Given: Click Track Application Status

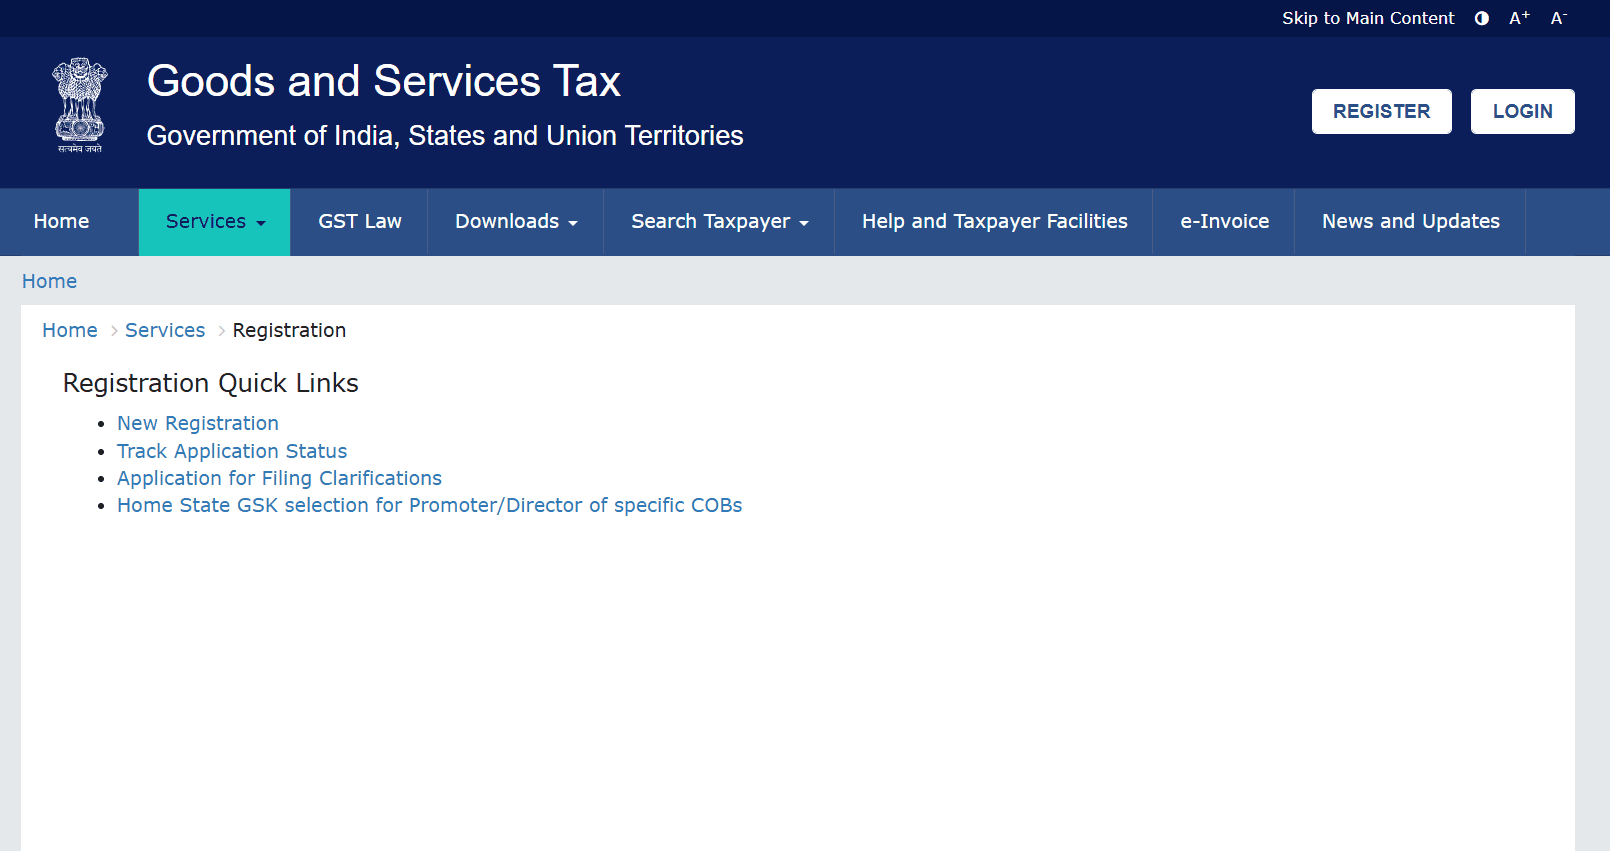Looking at the screenshot, I should (231, 451).
